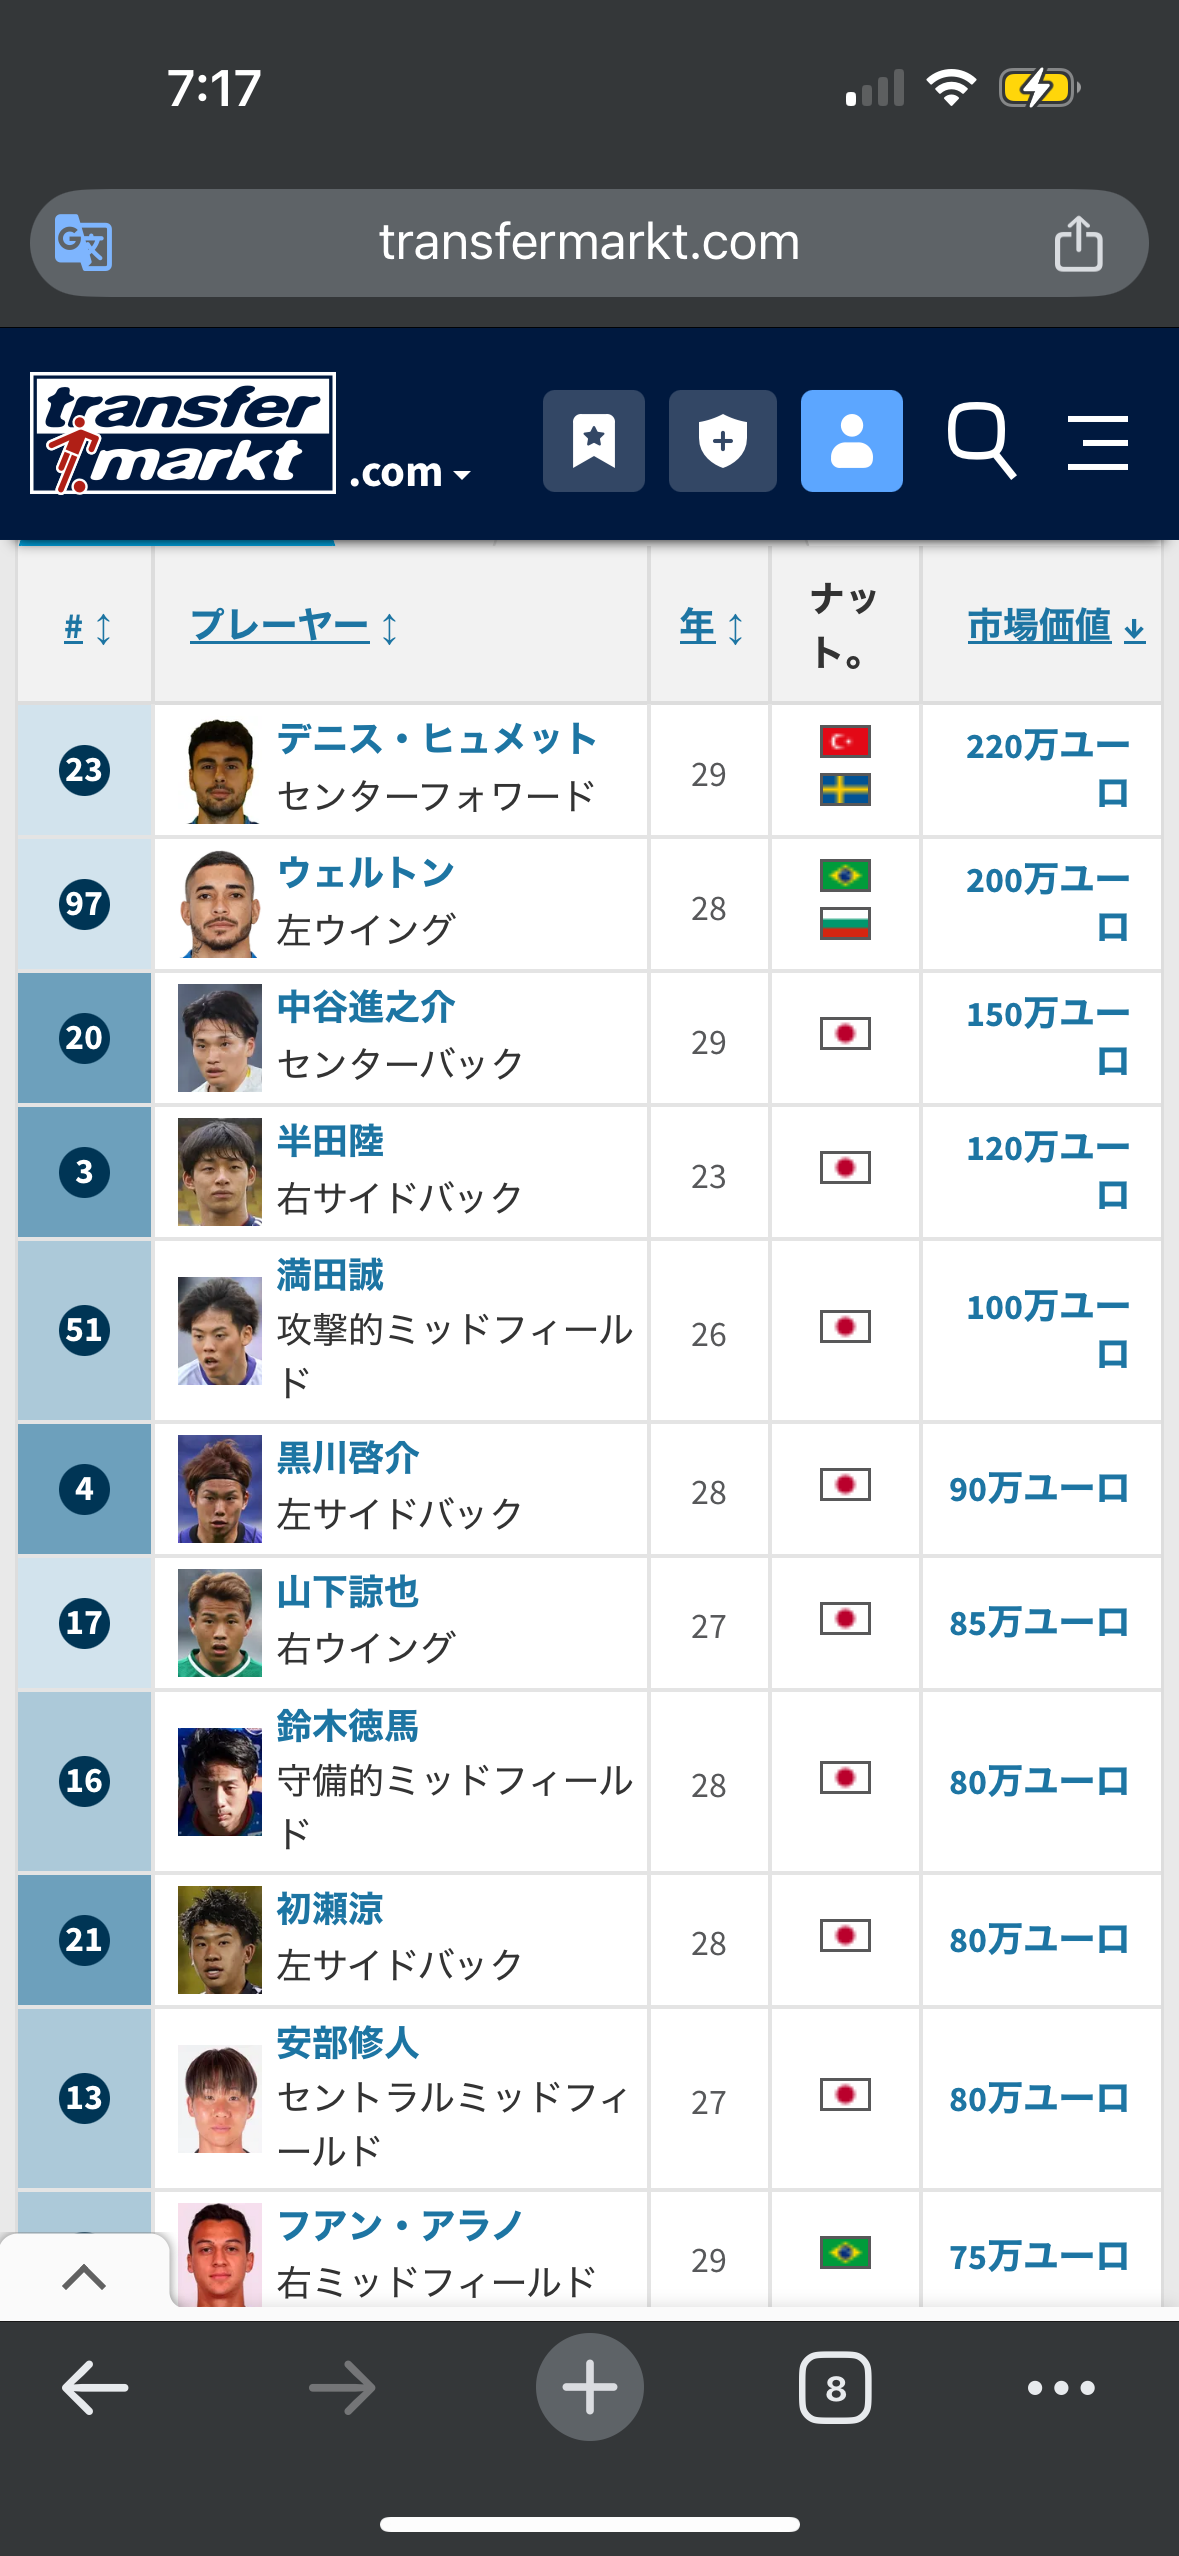Image resolution: width=1179 pixels, height=2556 pixels.
Task: Tap the shield plus icon
Action: click(x=722, y=441)
